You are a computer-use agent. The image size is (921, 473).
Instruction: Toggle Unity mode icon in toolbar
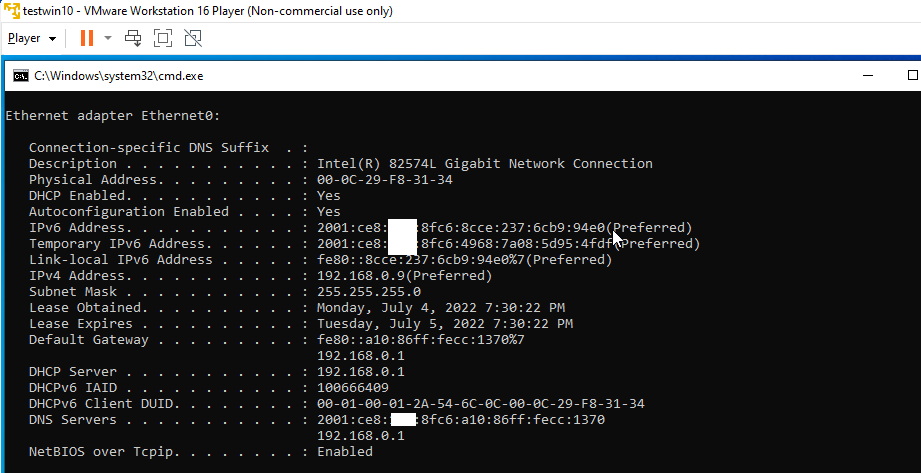tap(193, 39)
